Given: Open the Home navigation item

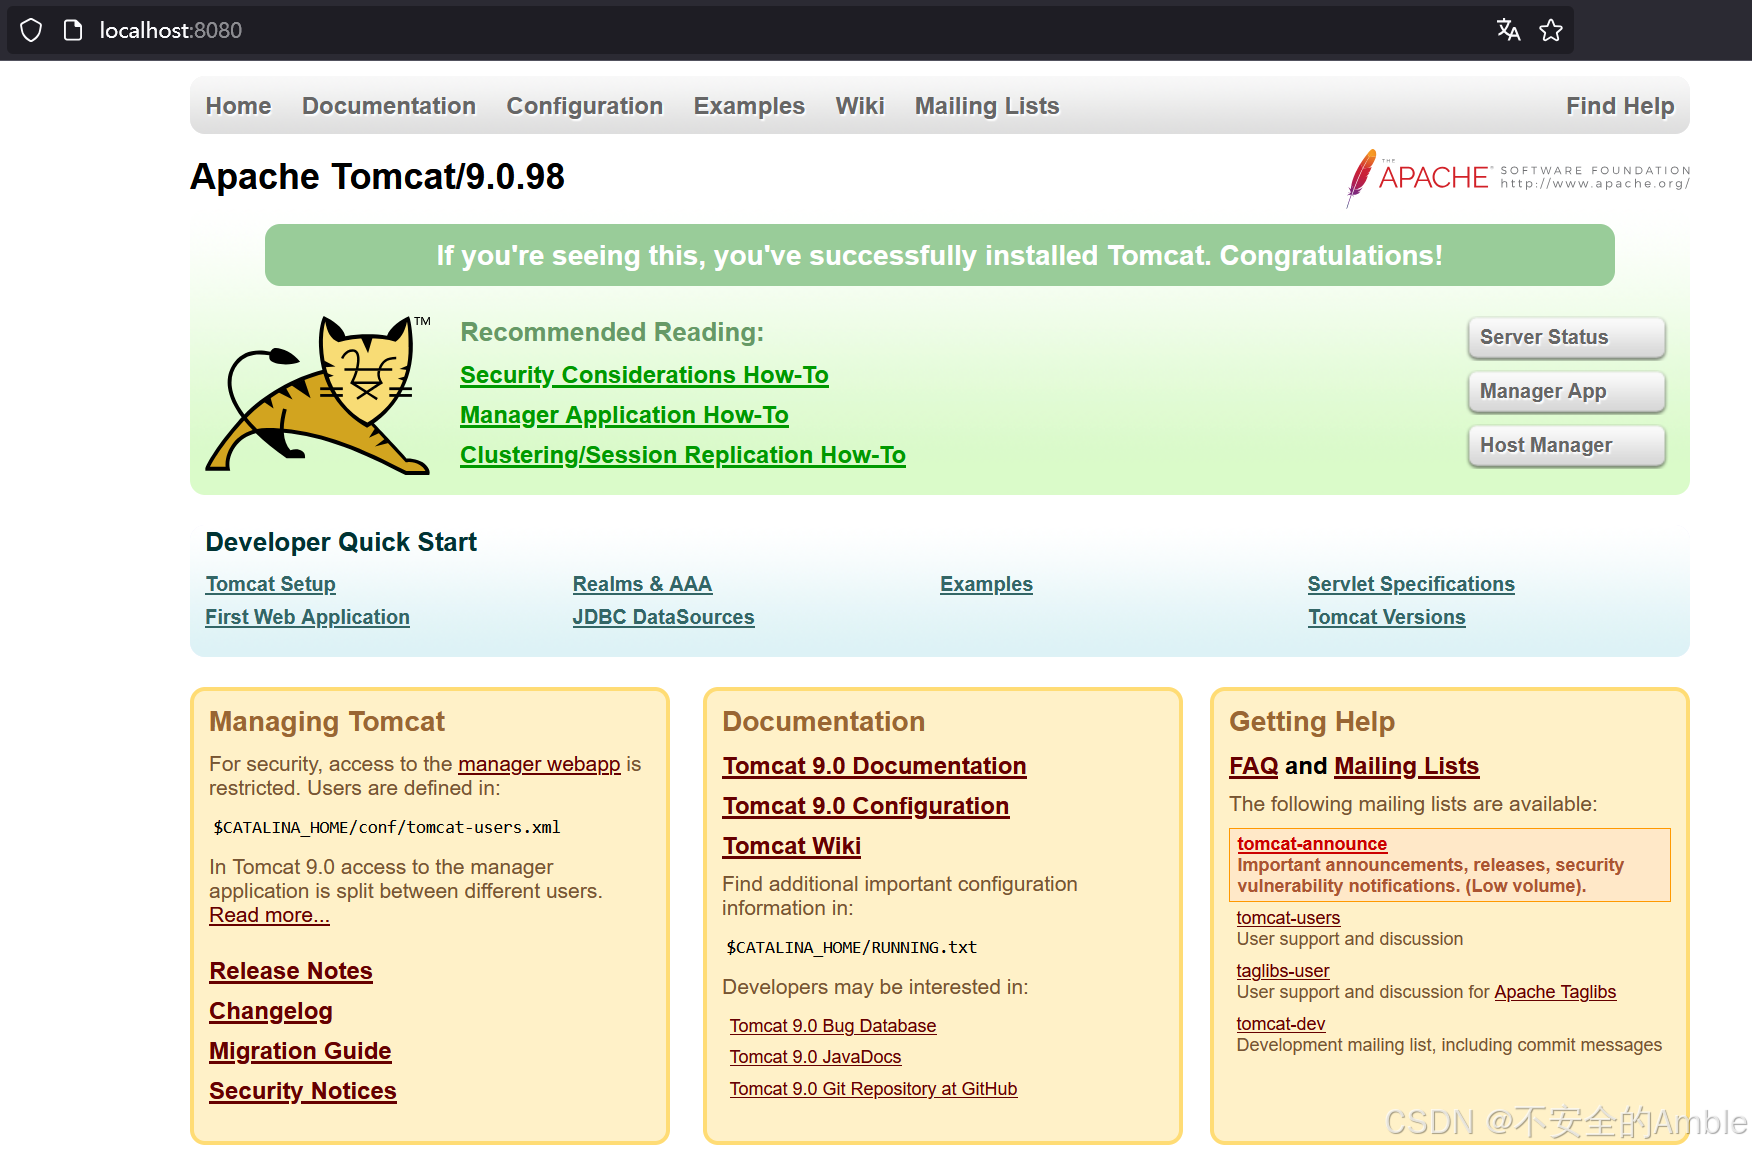Looking at the screenshot, I should [x=238, y=106].
